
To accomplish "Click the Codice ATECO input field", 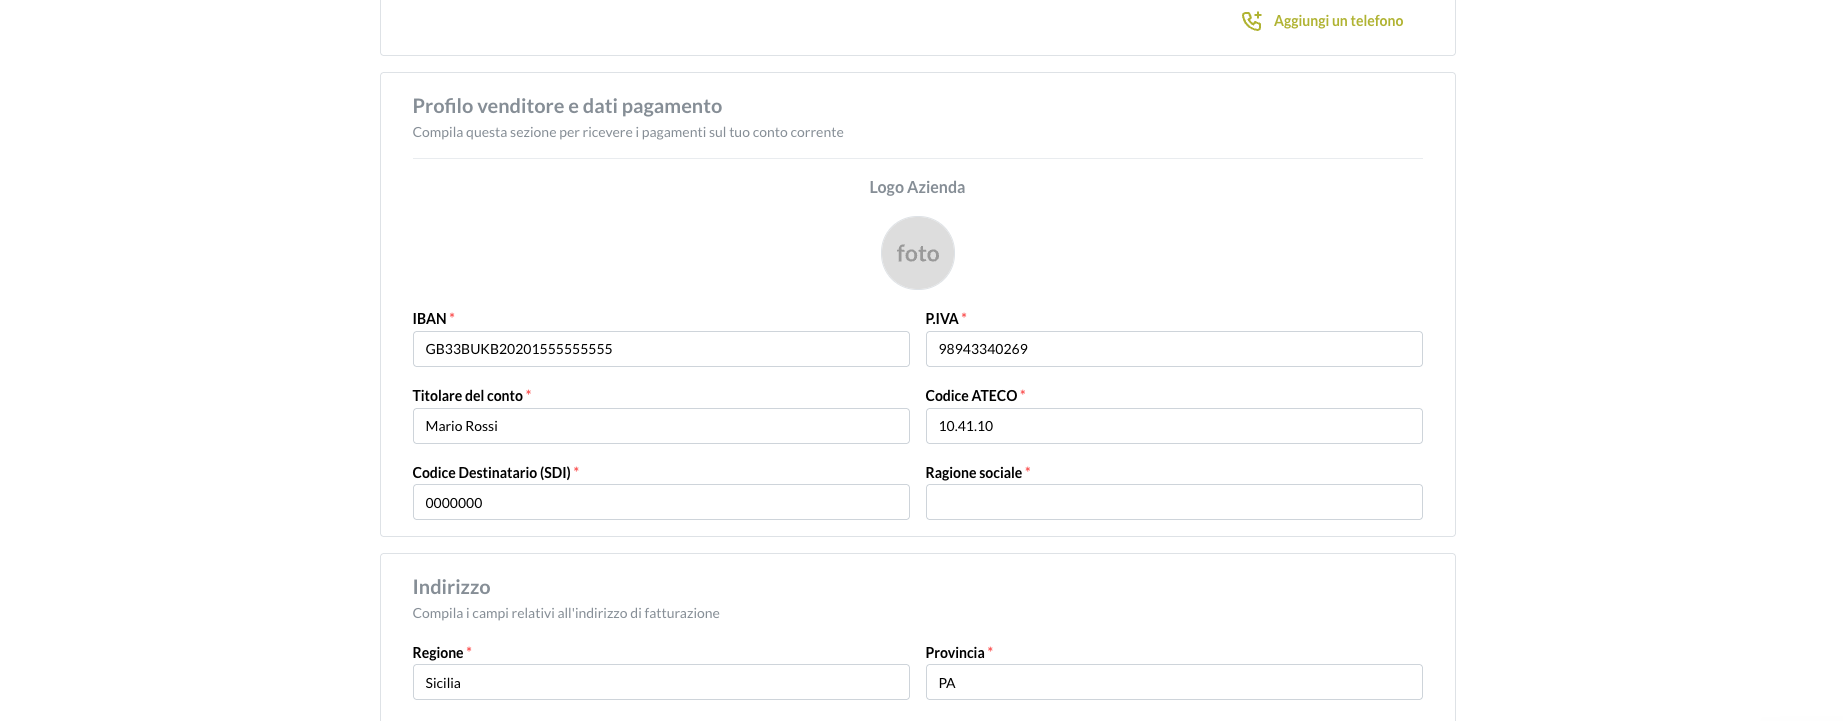I will click(1173, 426).
